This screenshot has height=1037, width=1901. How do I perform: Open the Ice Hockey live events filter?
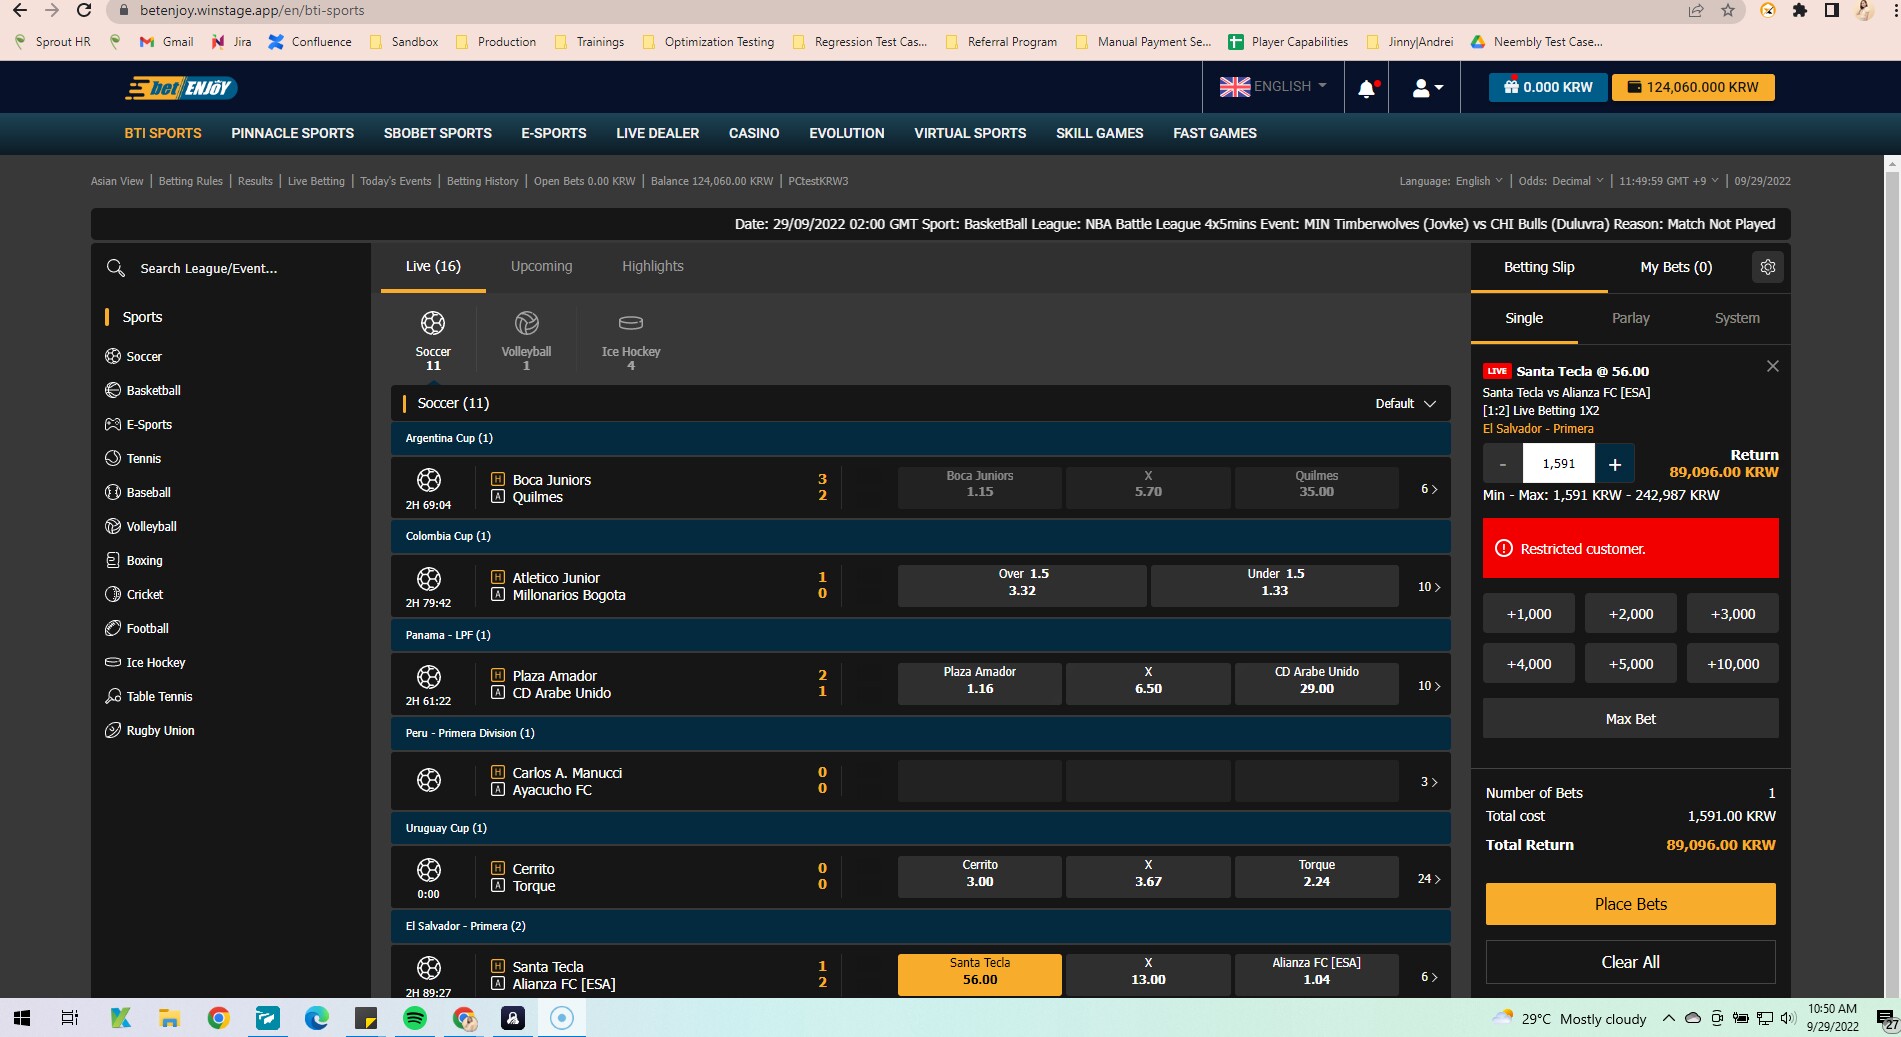(x=630, y=338)
